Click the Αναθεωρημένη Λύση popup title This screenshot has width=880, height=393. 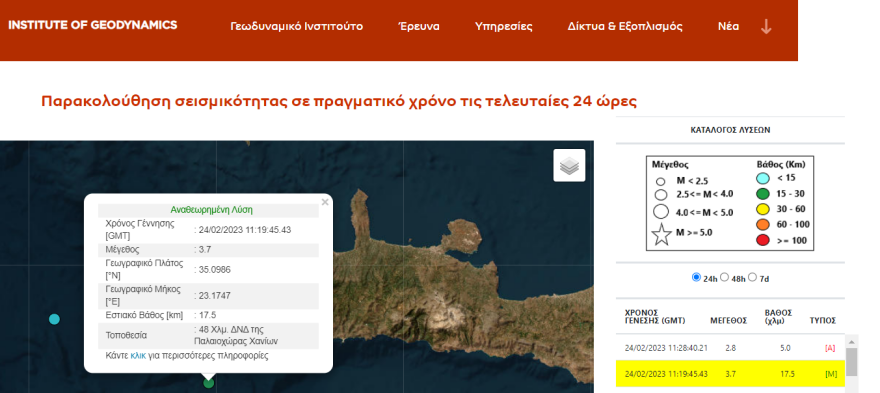pos(212,210)
